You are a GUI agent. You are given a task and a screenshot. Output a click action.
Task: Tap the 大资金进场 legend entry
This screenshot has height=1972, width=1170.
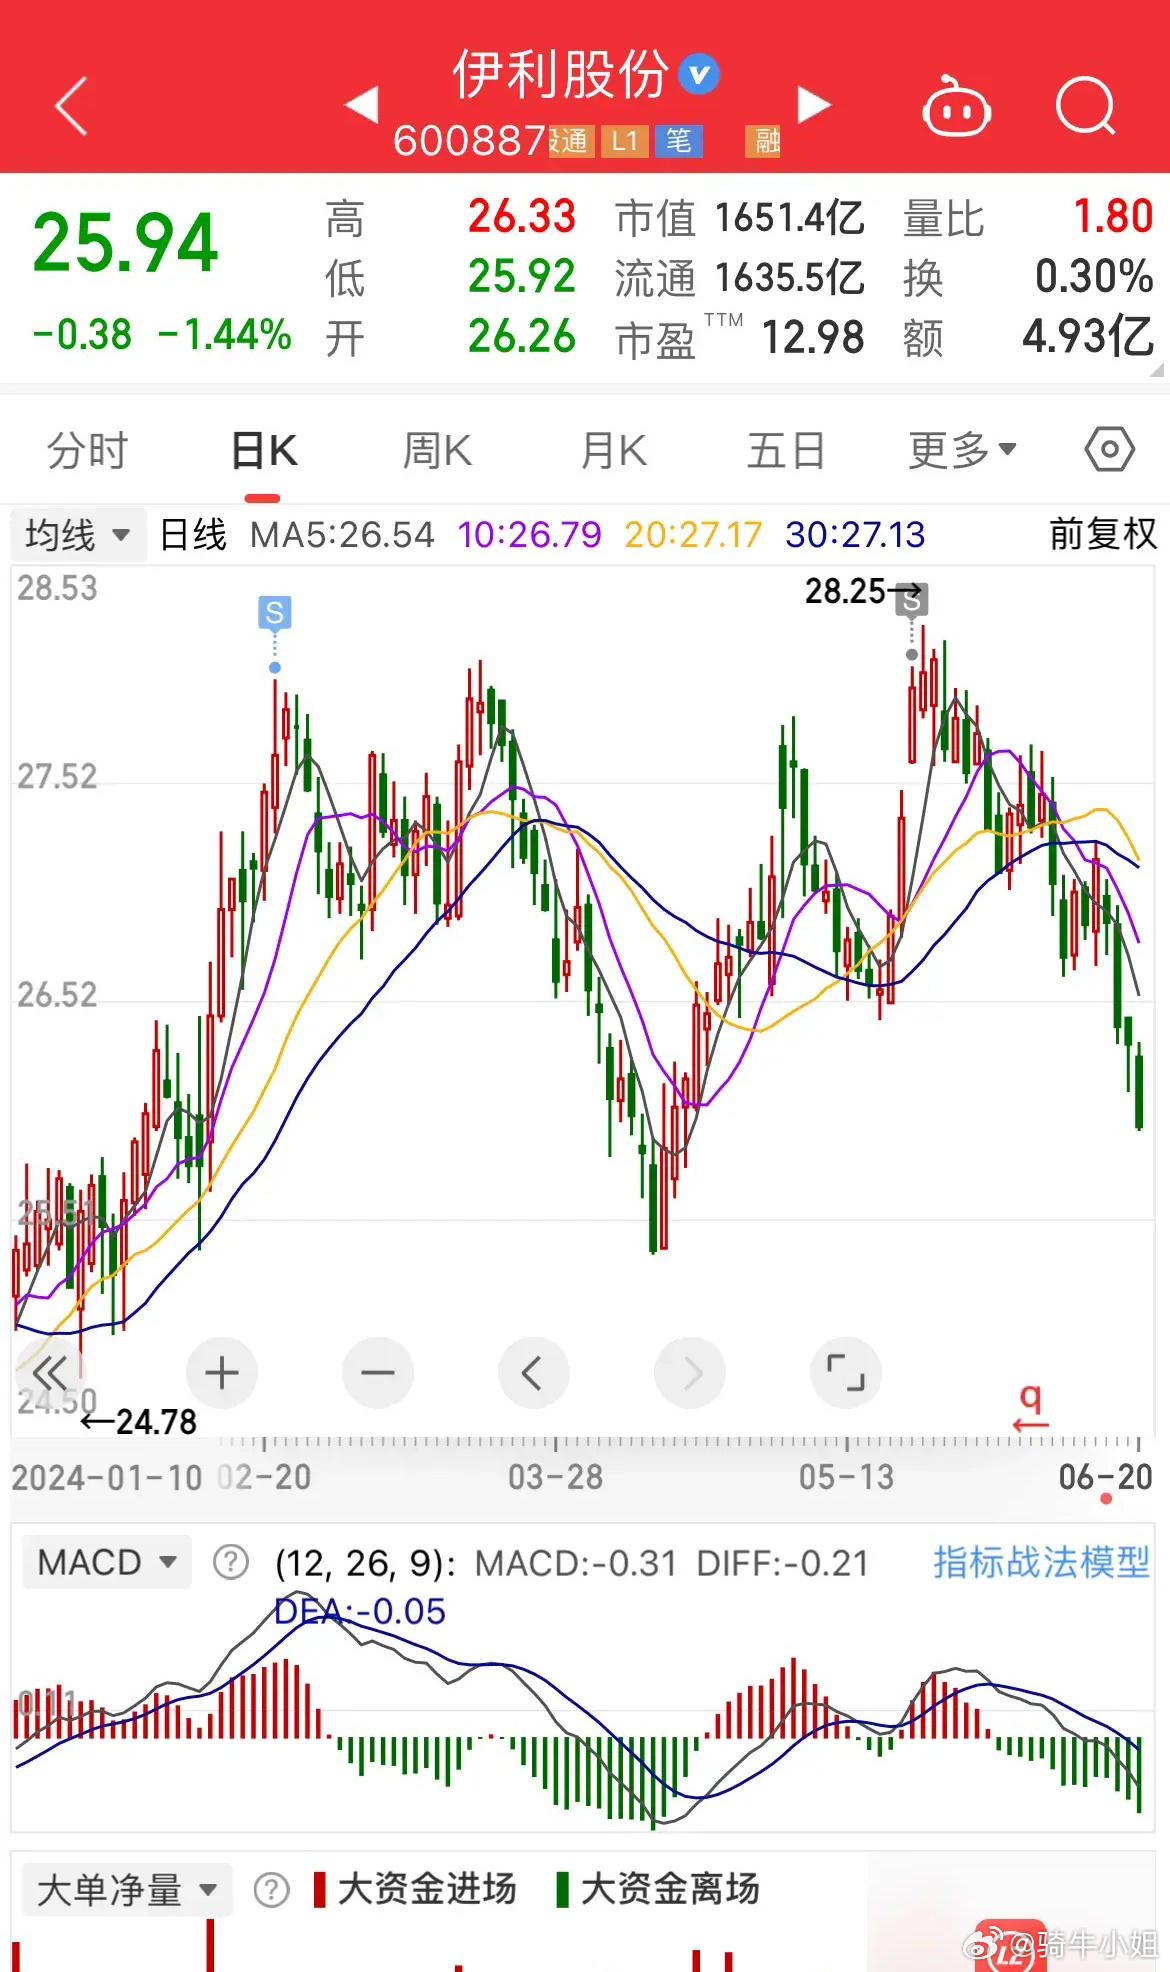(x=415, y=1889)
